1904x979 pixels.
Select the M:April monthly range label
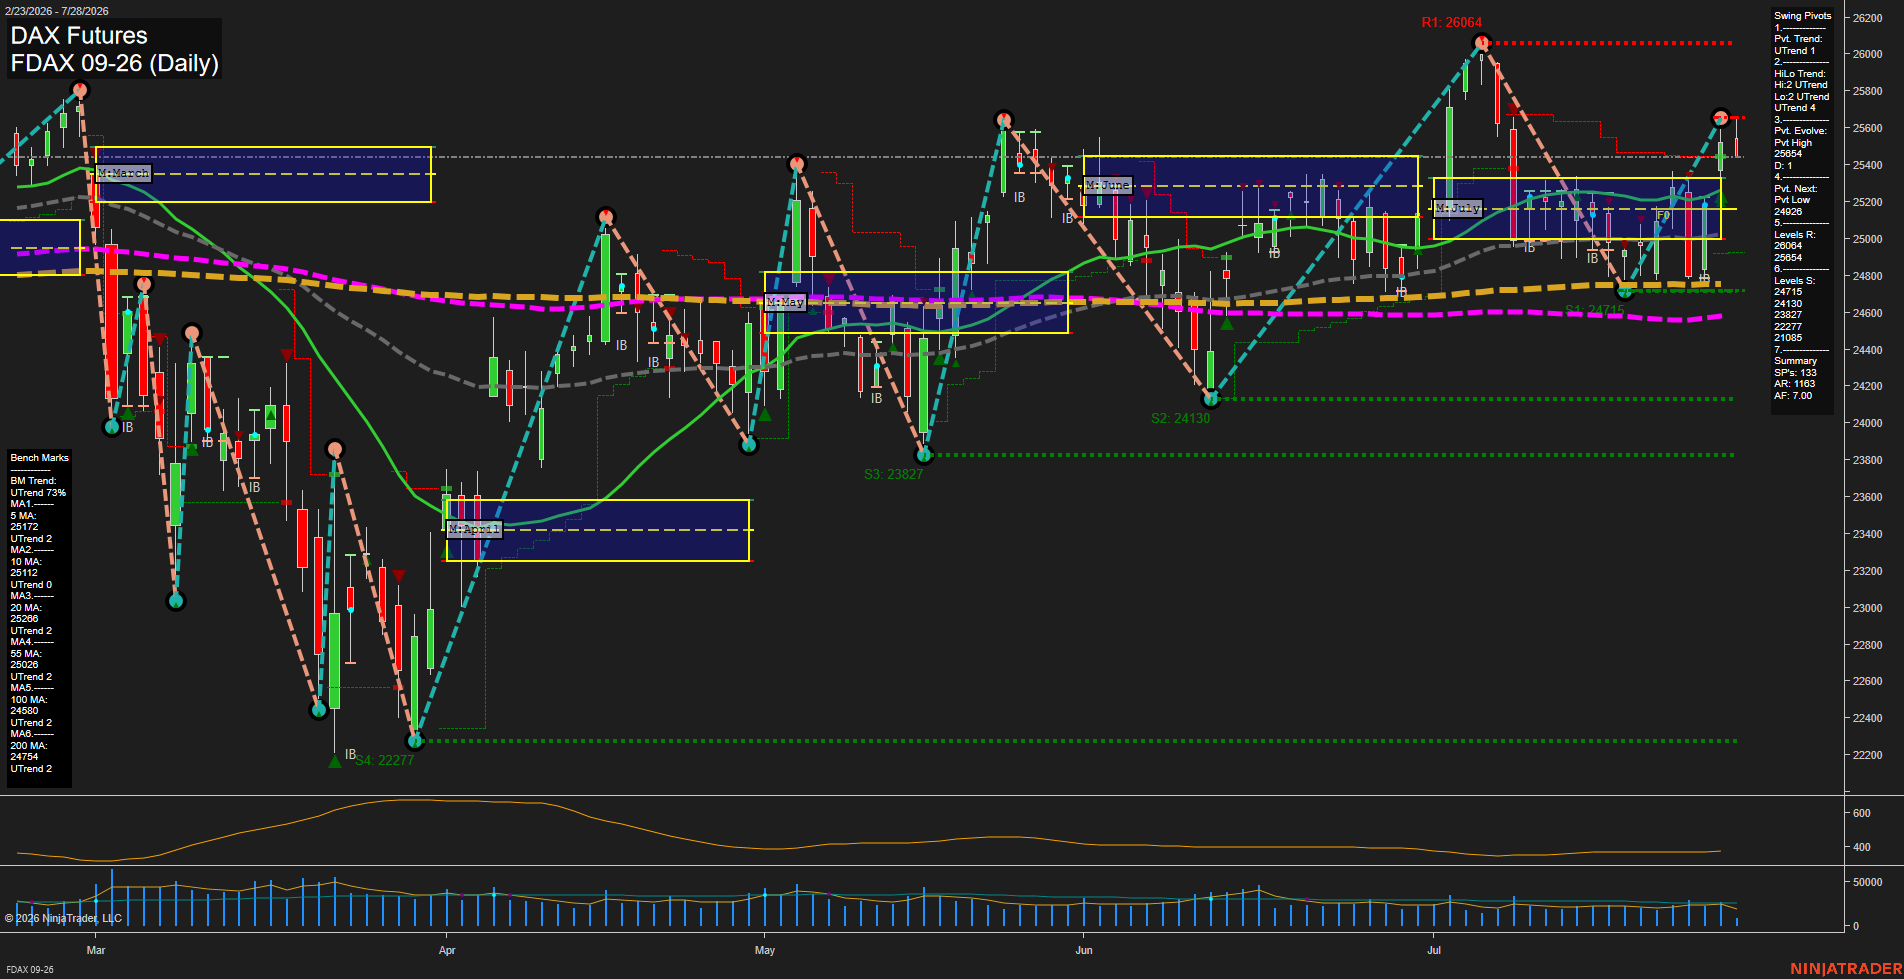tap(474, 529)
